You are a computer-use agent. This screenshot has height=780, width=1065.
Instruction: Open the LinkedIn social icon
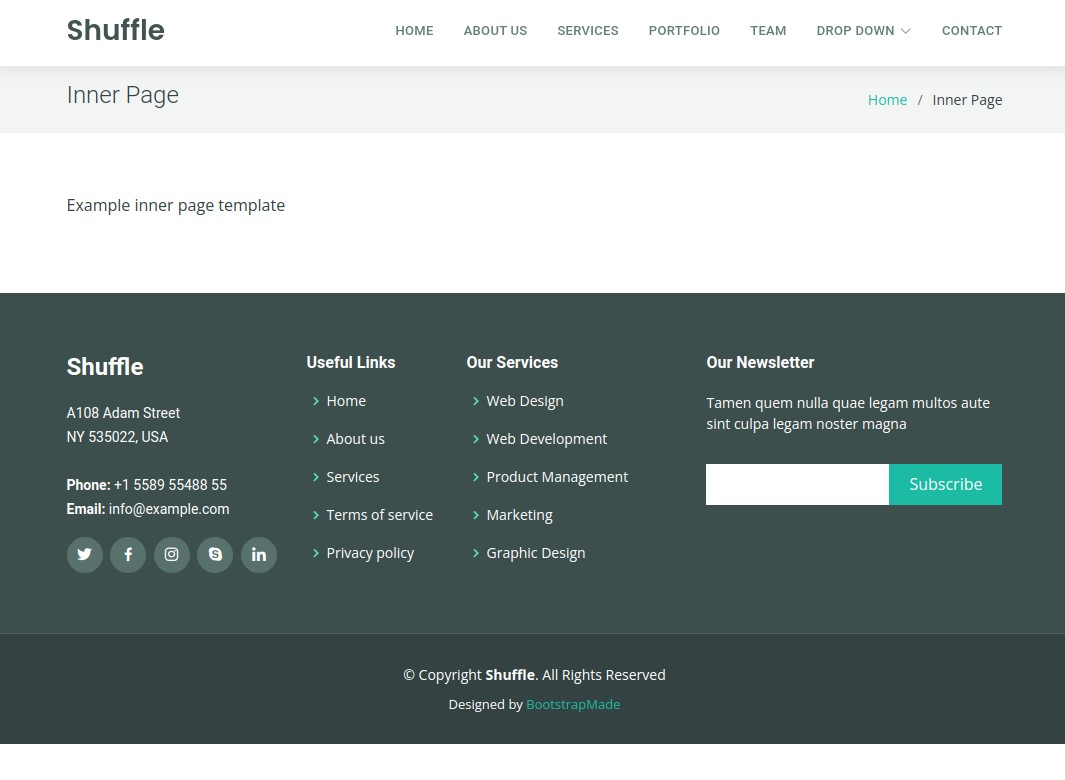click(x=258, y=555)
